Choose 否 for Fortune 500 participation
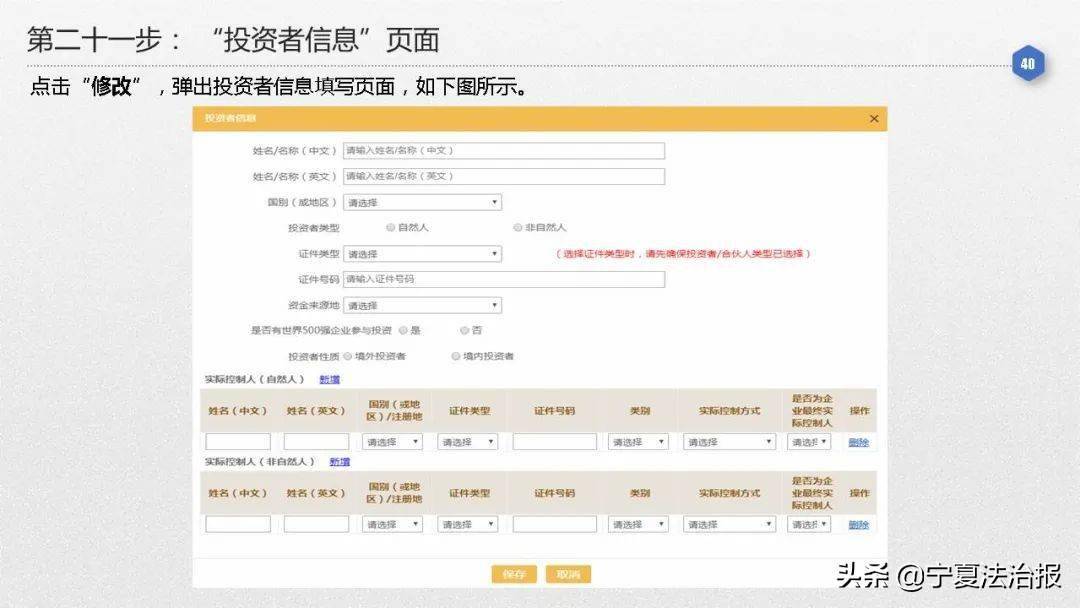 (464, 331)
